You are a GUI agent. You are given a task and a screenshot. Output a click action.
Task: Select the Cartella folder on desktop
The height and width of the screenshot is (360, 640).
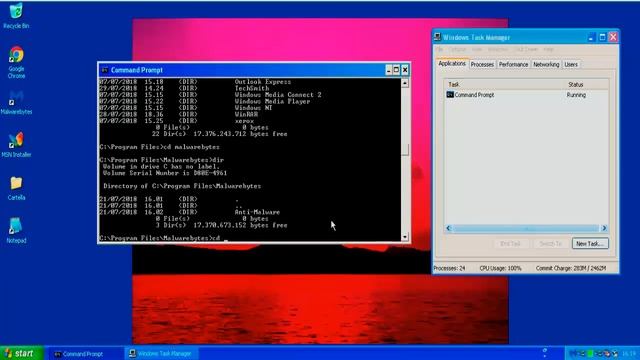pos(16,188)
